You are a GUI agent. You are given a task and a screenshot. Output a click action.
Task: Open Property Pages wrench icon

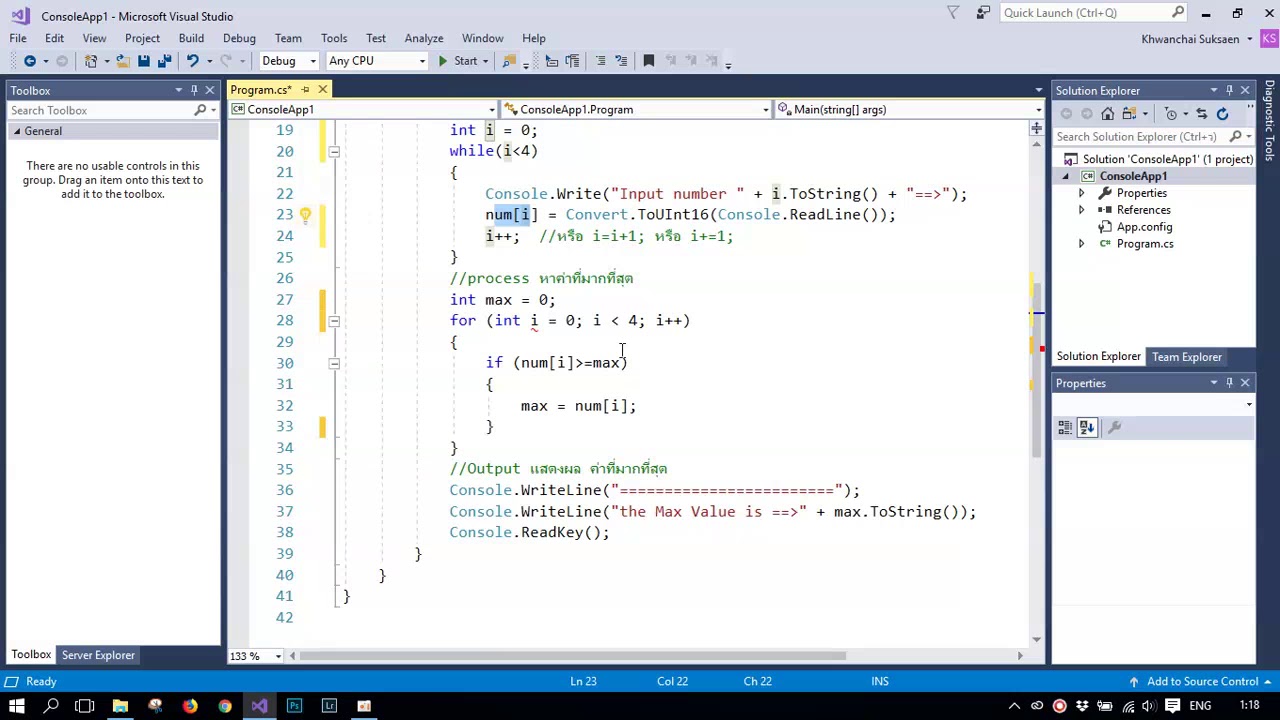tap(1115, 427)
